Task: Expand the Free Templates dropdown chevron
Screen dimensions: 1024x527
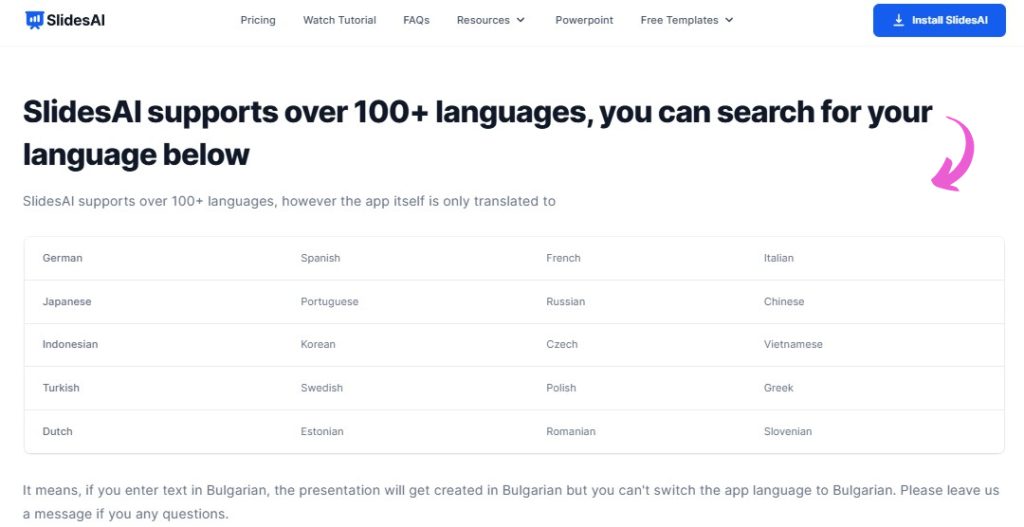Action: pyautogui.click(x=729, y=20)
